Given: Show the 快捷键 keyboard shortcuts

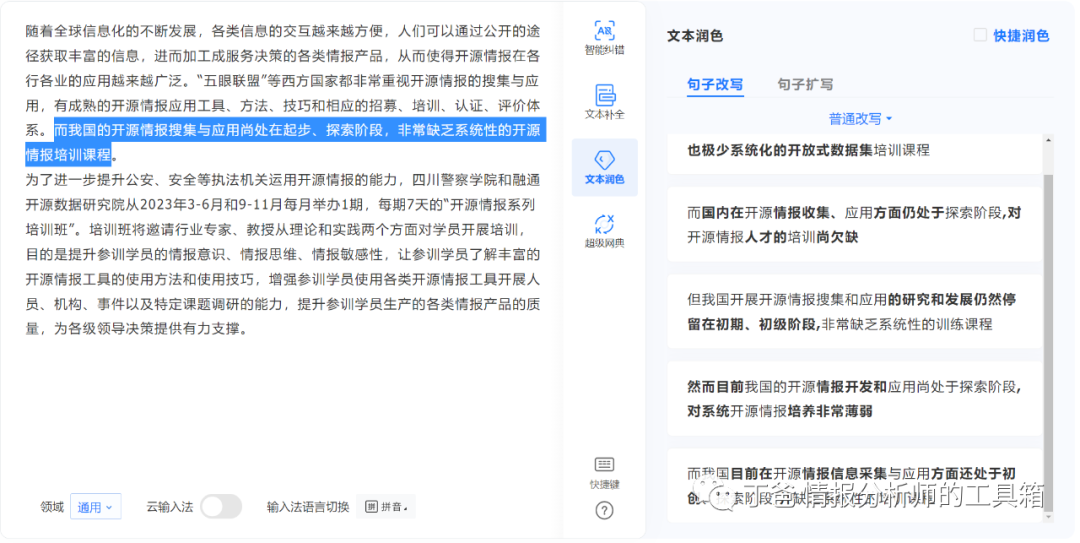Looking at the screenshot, I should tap(604, 472).
